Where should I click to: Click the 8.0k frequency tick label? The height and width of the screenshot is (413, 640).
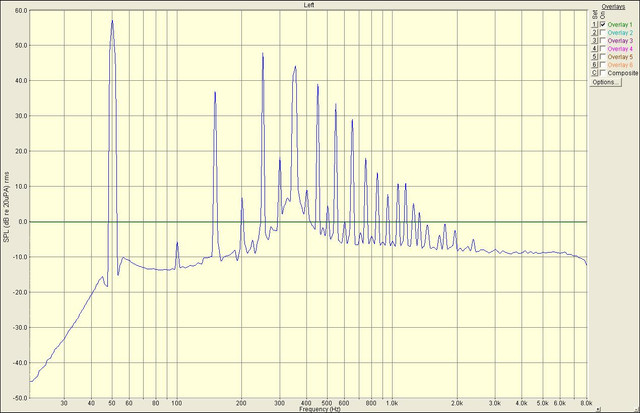(586, 403)
